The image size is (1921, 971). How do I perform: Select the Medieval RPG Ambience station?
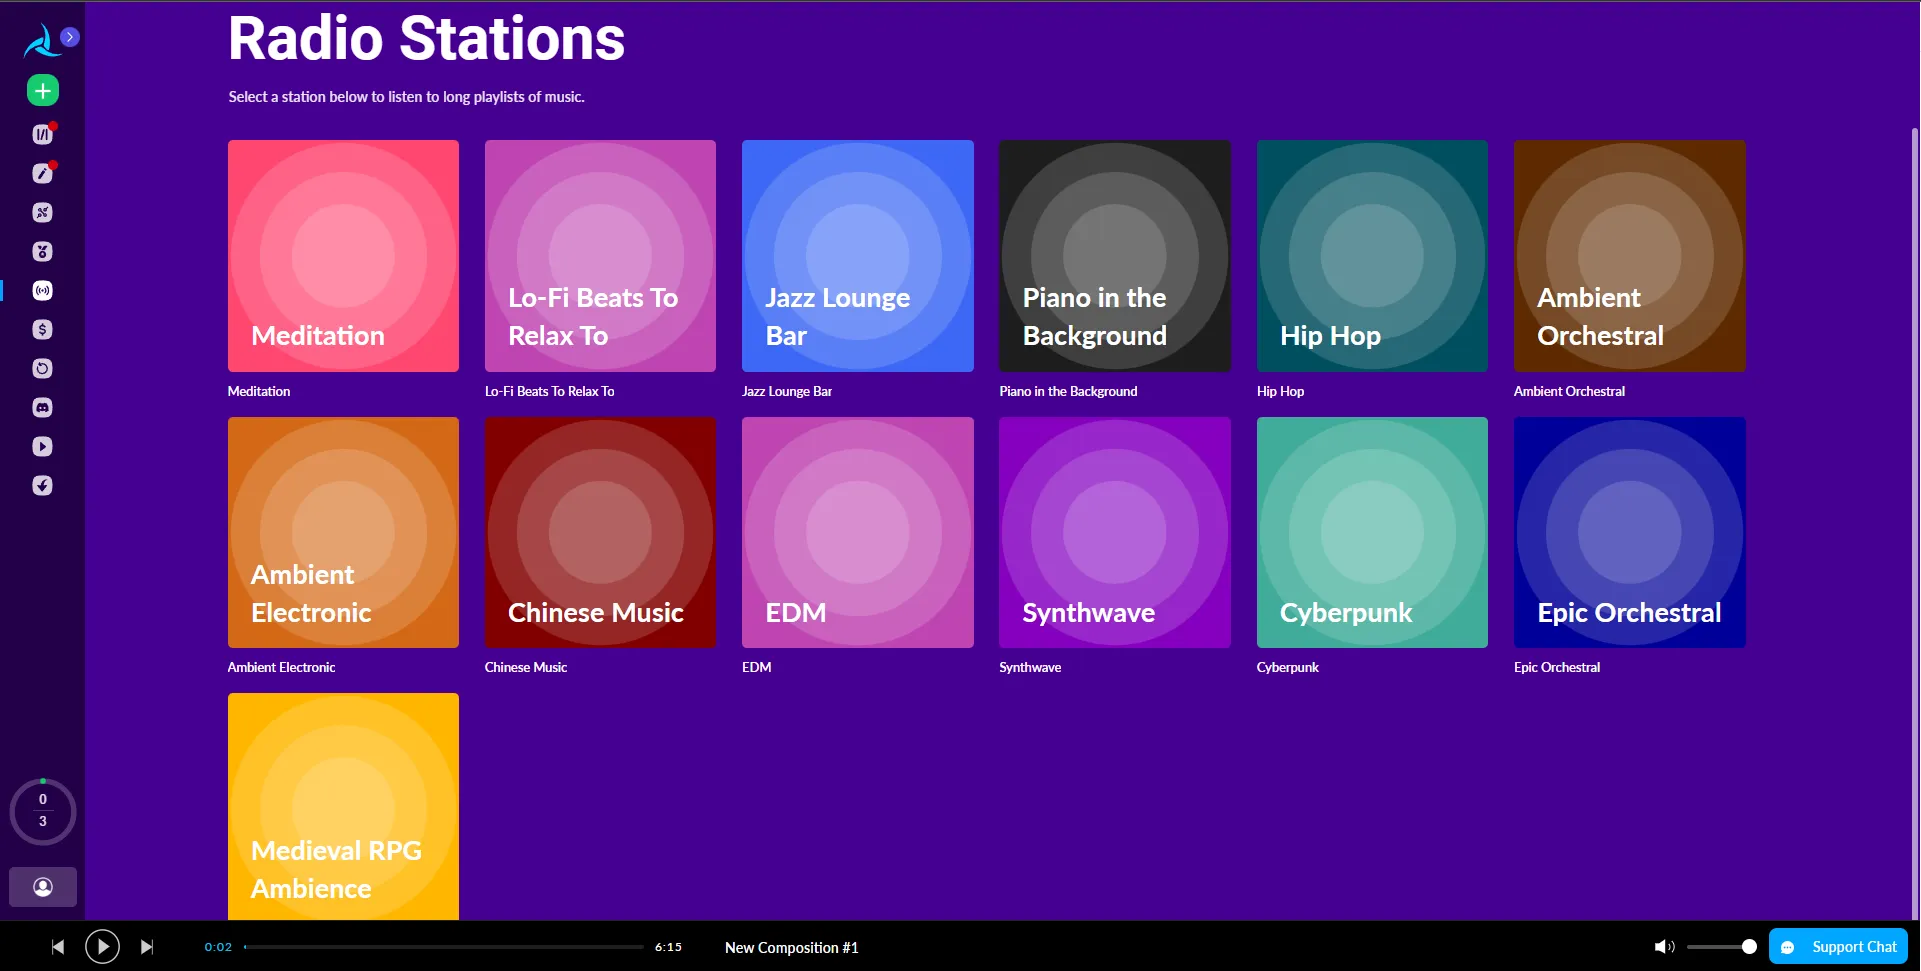pyautogui.click(x=343, y=807)
